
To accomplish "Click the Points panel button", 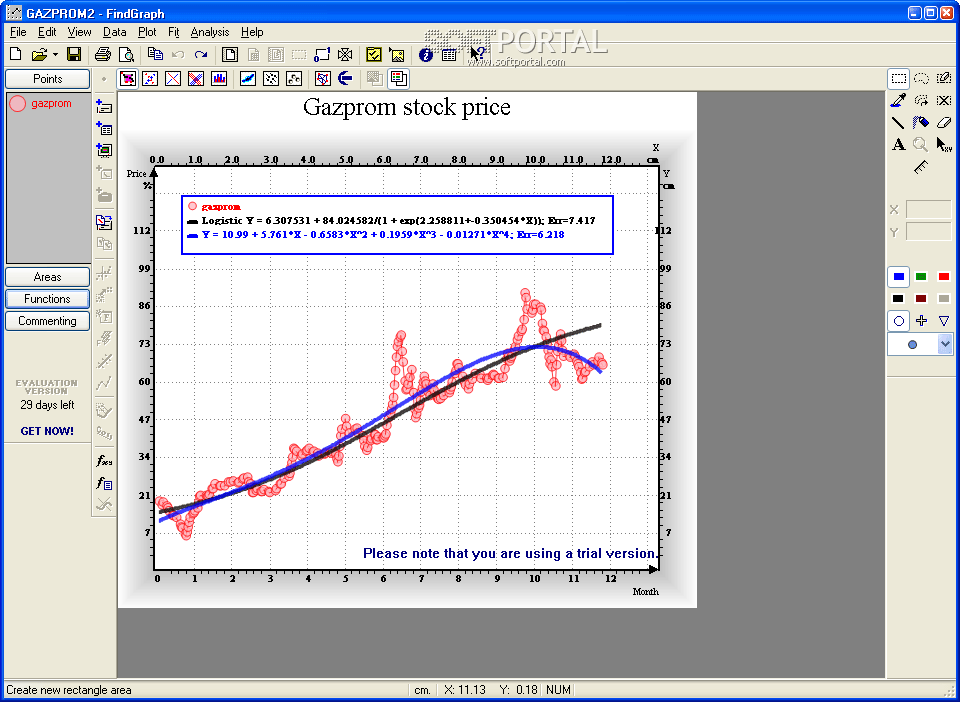I will 48,79.
